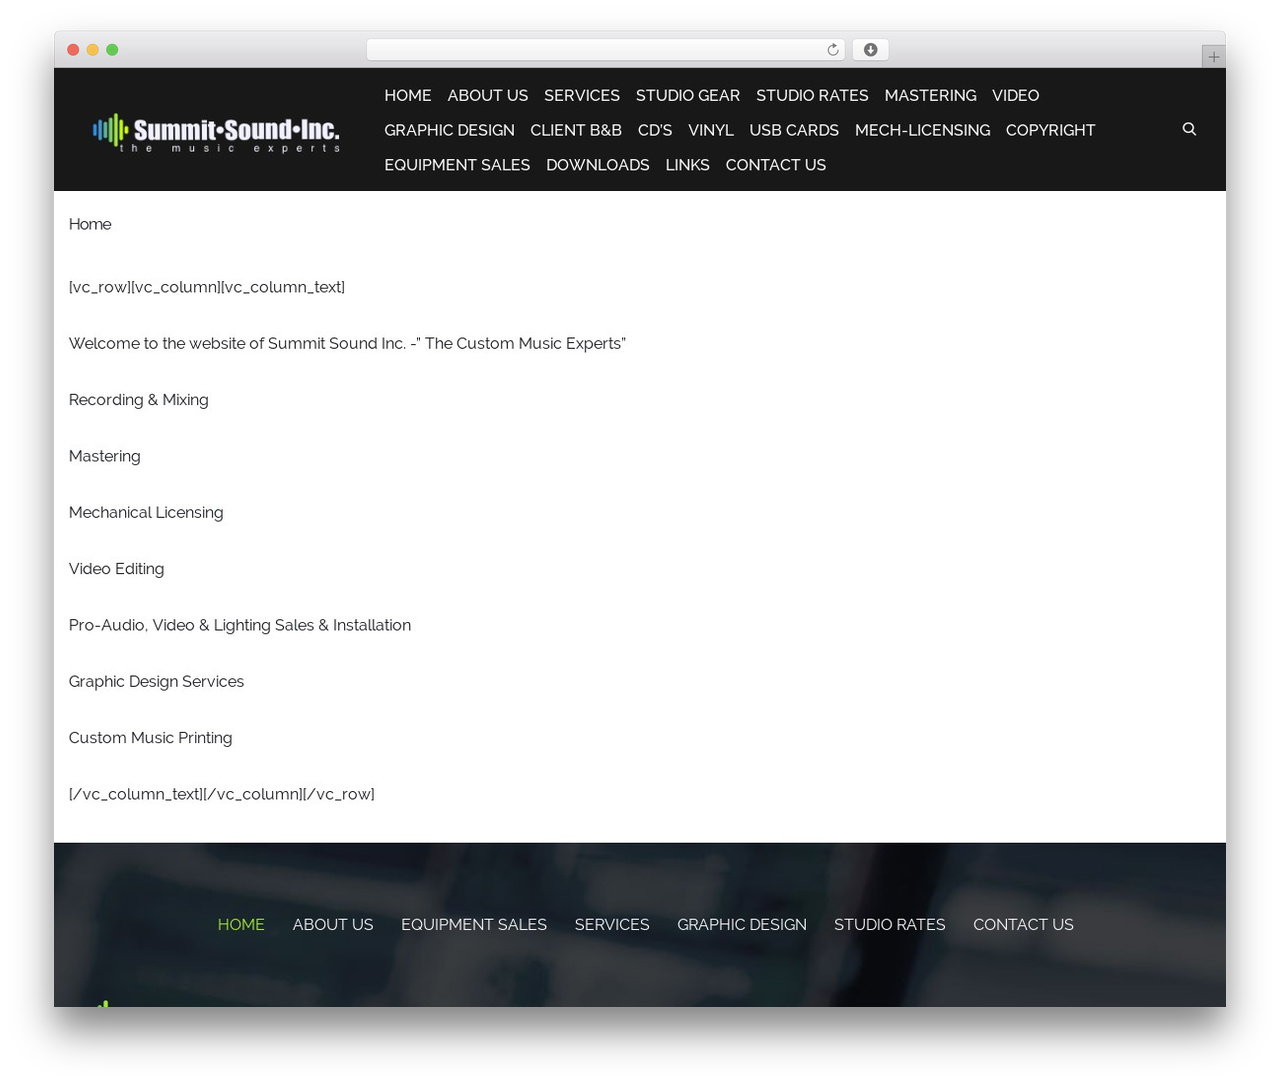
Task: Click the footer Contact Us link
Action: pos(1023,925)
